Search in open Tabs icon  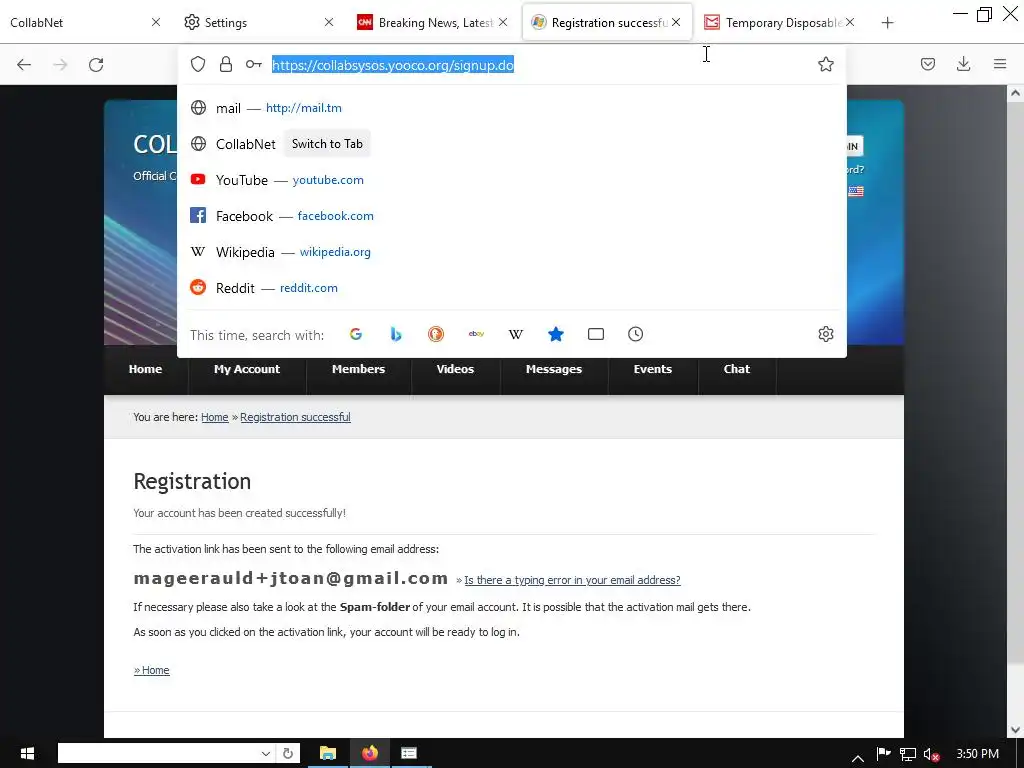596,334
